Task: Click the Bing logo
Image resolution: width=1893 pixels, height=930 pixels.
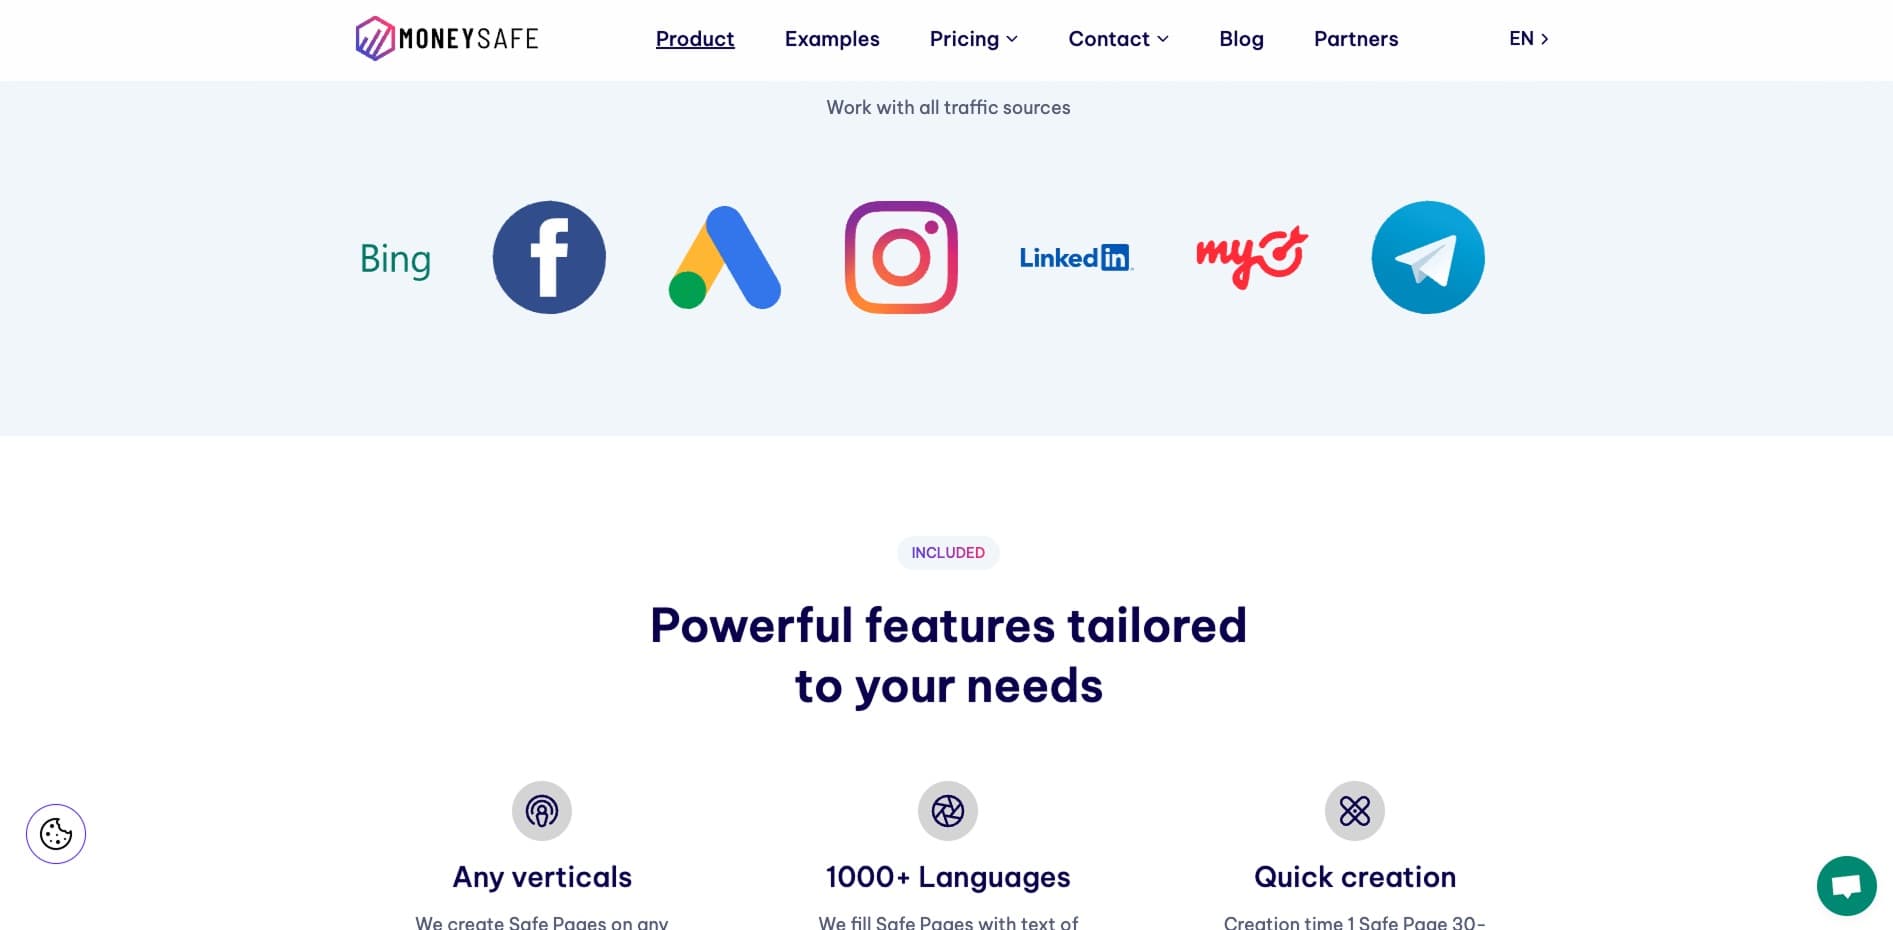Action: click(395, 259)
